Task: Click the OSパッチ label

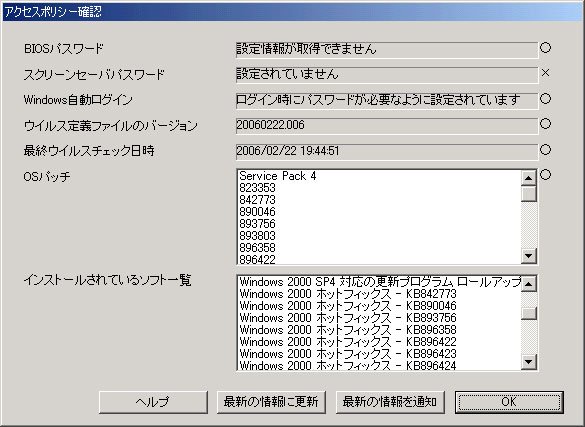Action: tap(47, 176)
